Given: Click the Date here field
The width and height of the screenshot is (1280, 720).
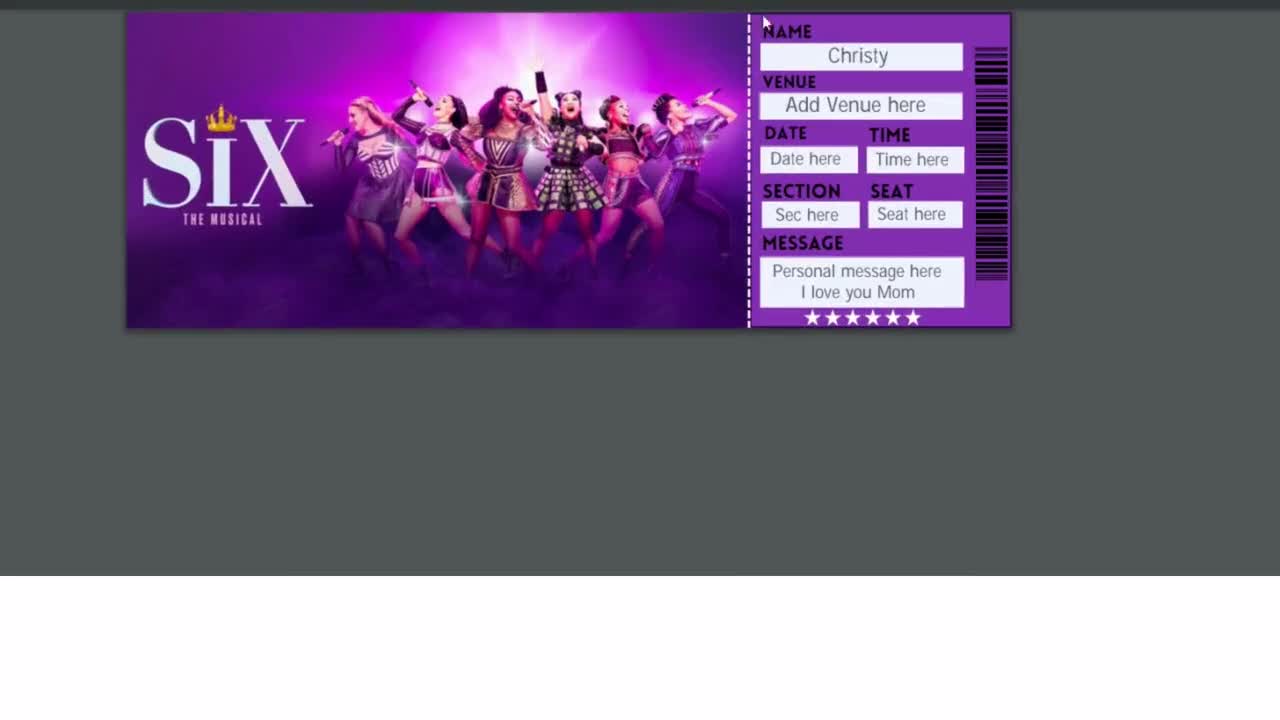Looking at the screenshot, I should 809,160.
